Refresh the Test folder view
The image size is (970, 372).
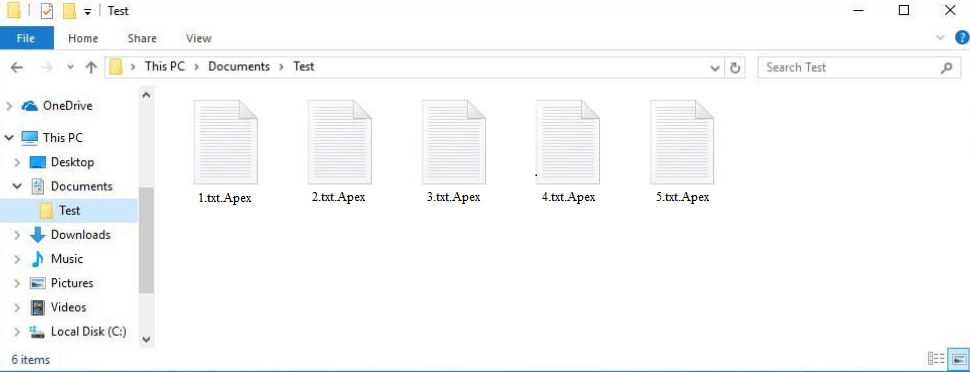point(735,67)
